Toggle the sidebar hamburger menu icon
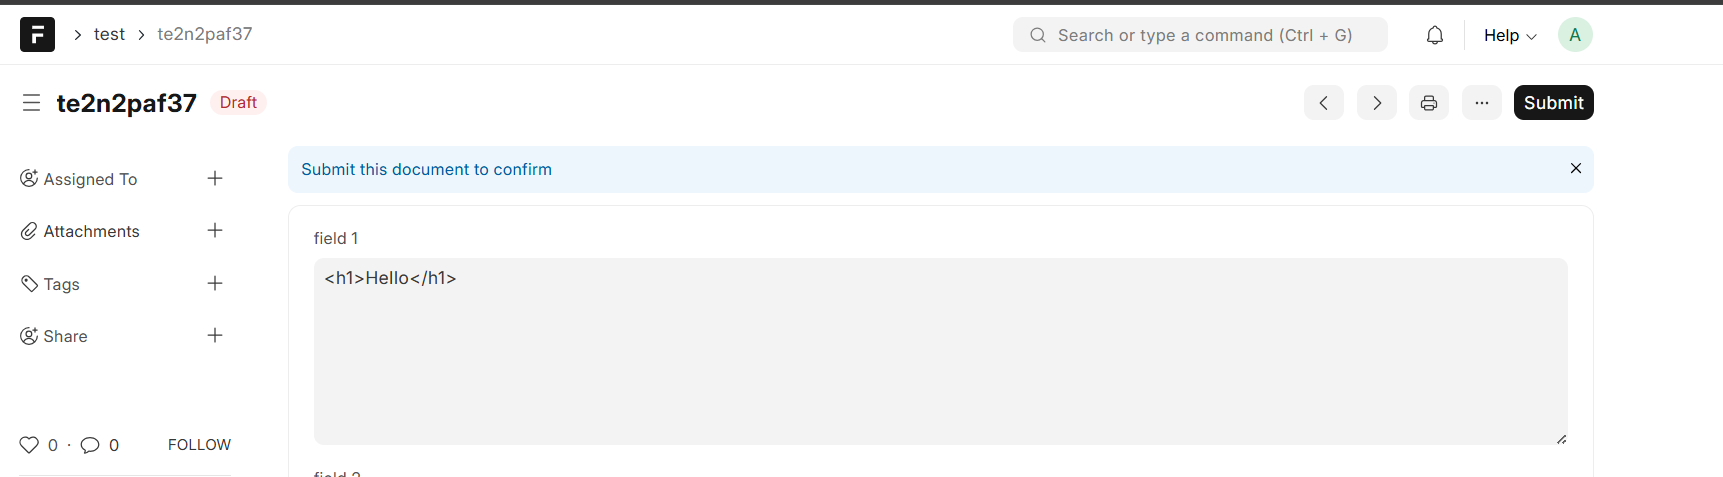 (32, 103)
